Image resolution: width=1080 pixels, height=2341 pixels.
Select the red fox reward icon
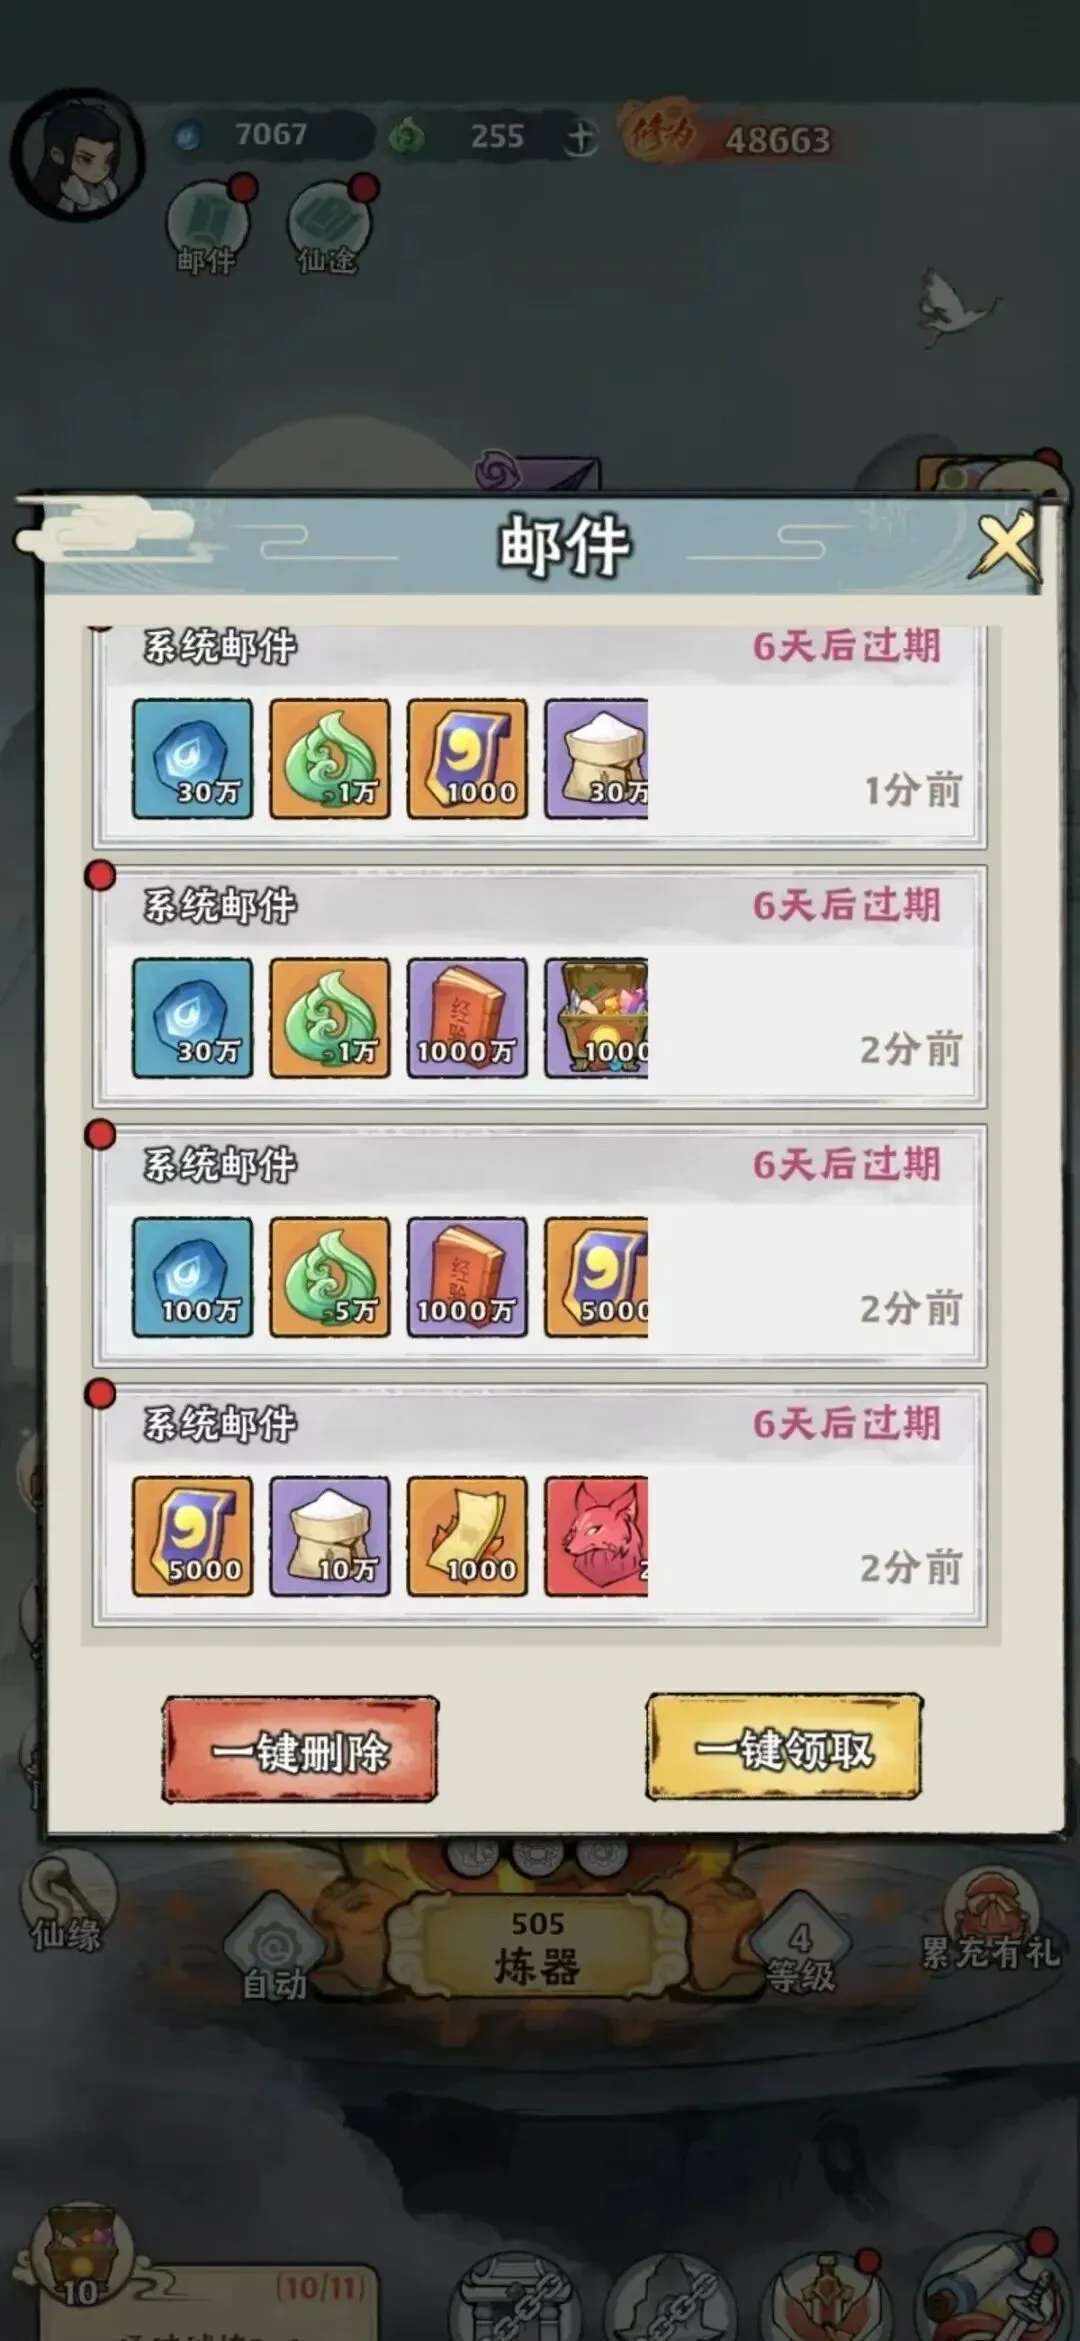pos(596,1536)
